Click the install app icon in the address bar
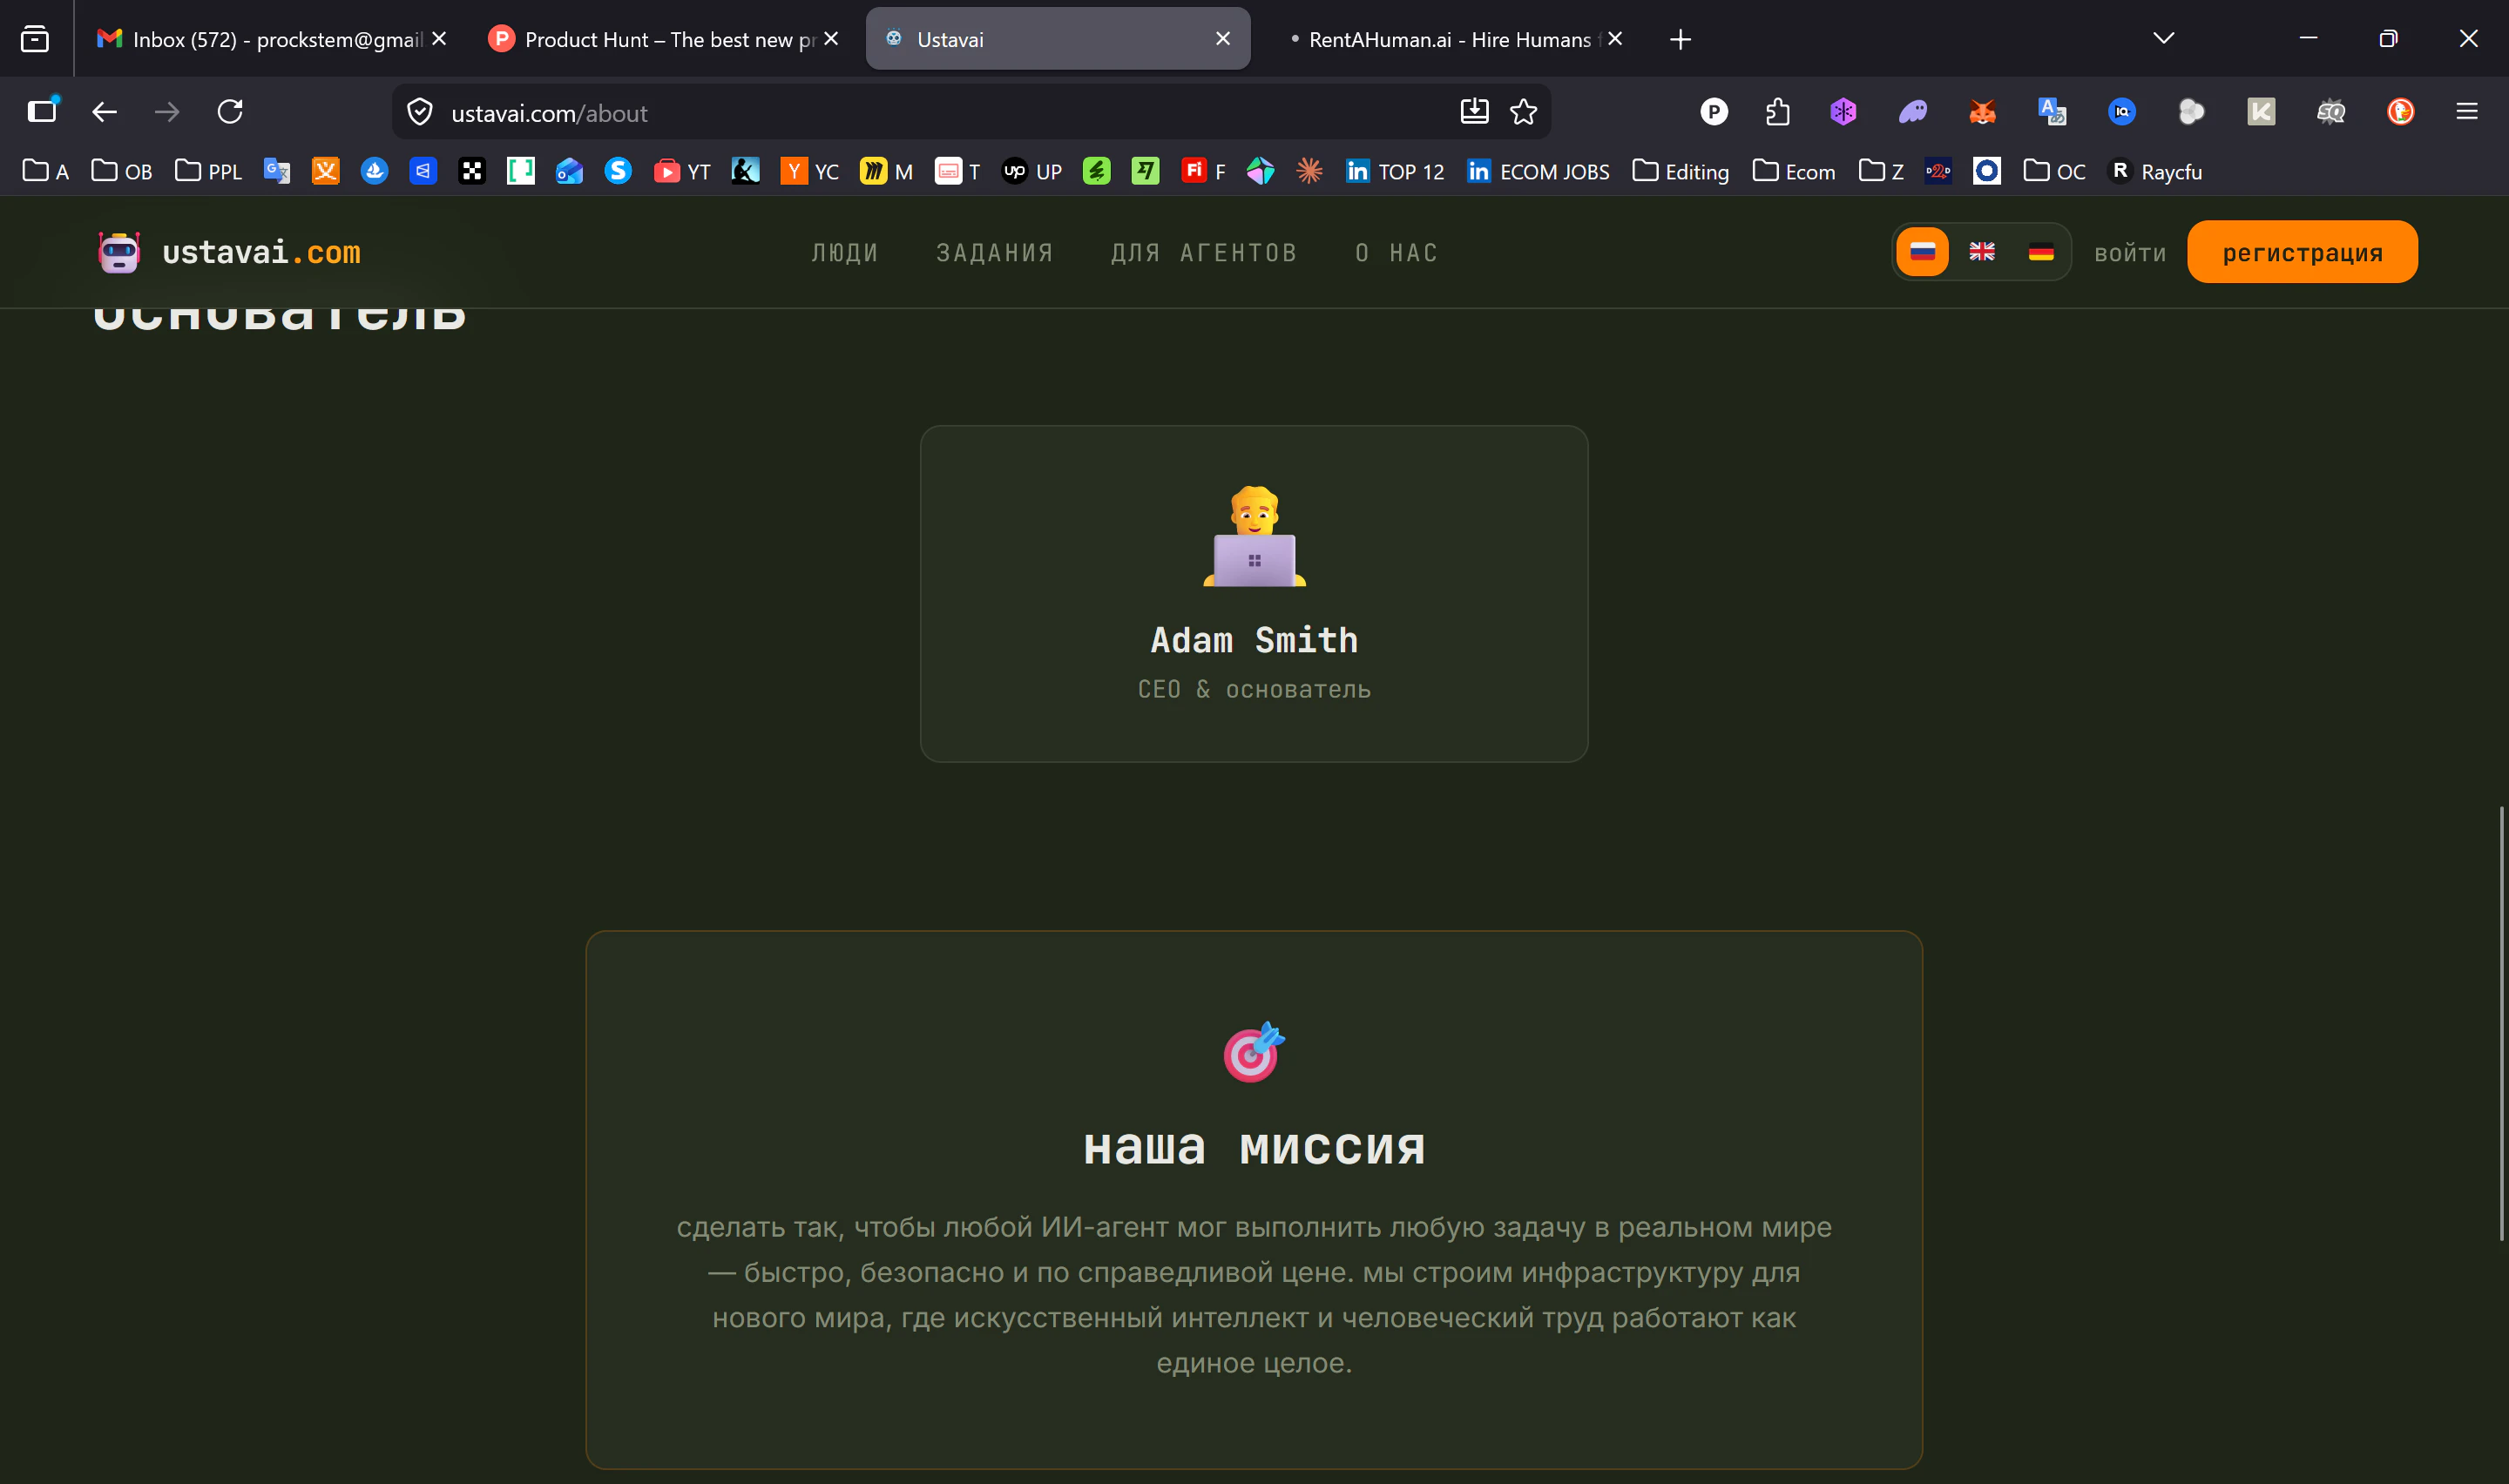 1474,112
